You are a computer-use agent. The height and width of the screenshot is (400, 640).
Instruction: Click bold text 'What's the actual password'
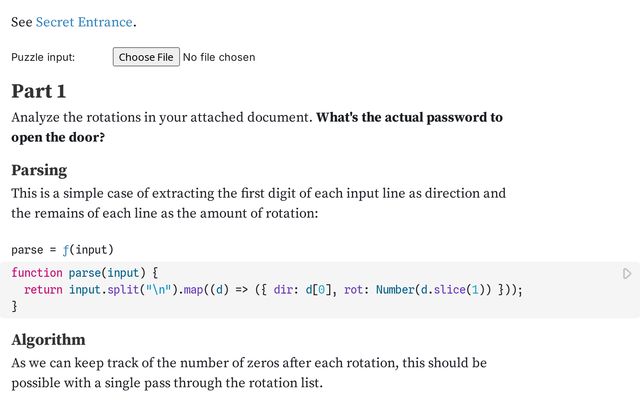point(409,117)
